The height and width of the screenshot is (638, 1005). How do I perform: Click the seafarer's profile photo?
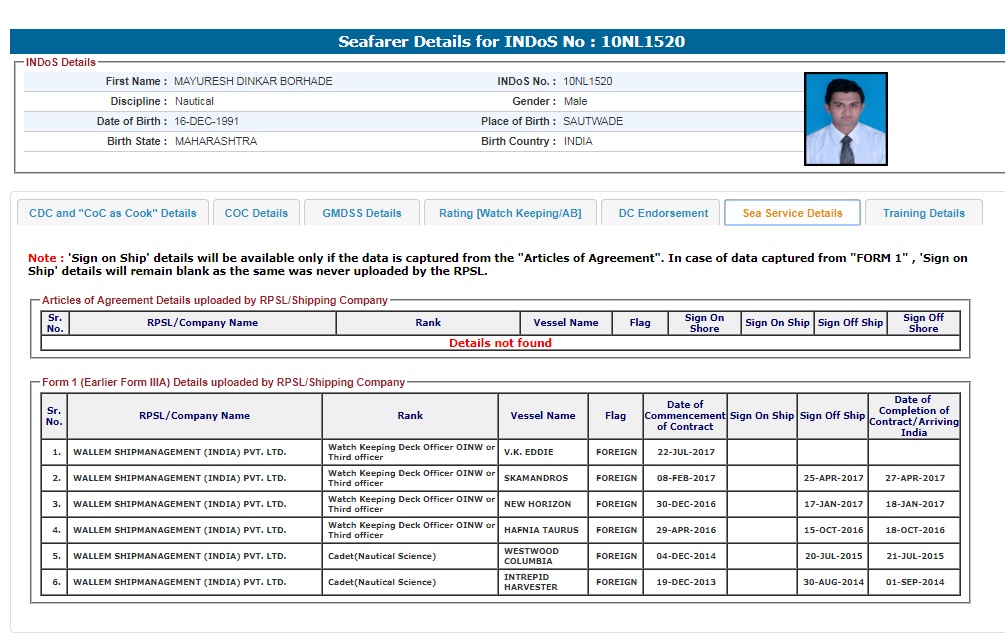click(845, 119)
